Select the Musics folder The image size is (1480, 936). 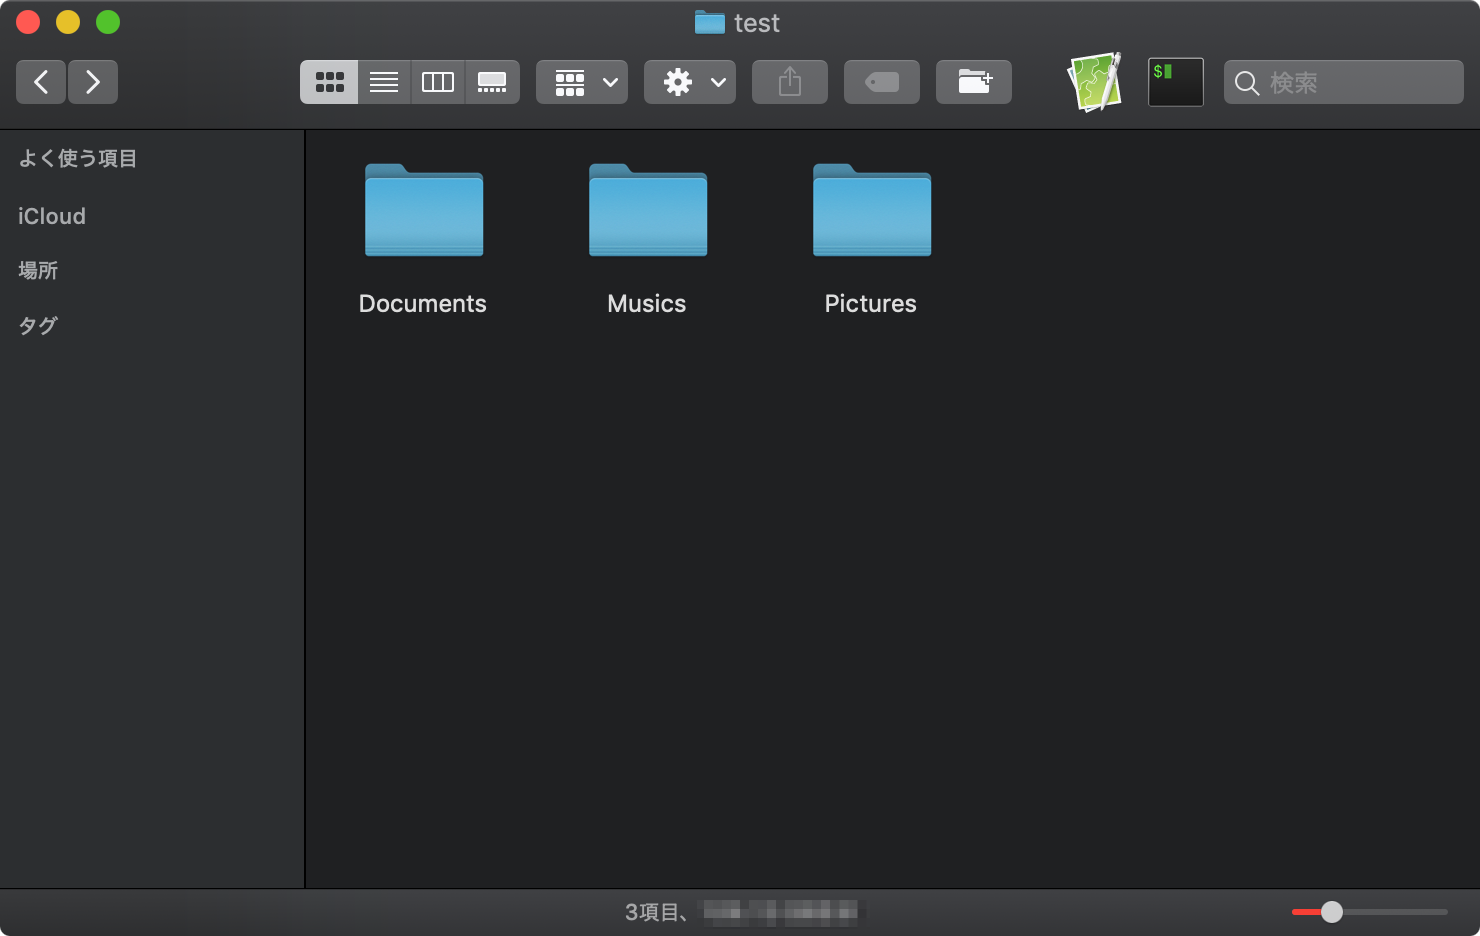(x=648, y=212)
